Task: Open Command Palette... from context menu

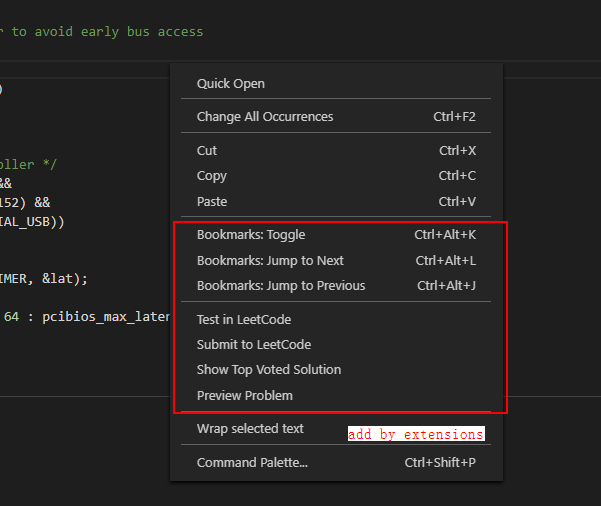Action: pyautogui.click(x=336, y=463)
